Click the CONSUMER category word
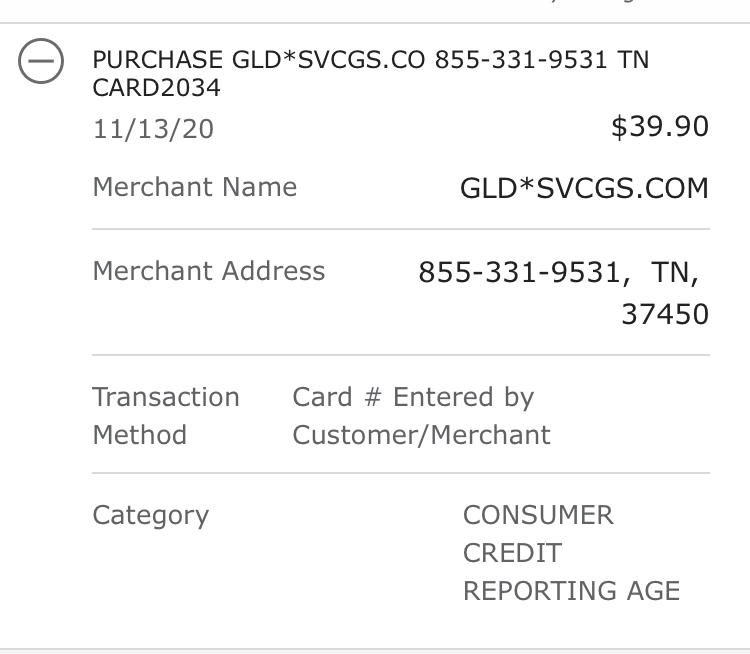This screenshot has width=750, height=654. click(x=538, y=515)
